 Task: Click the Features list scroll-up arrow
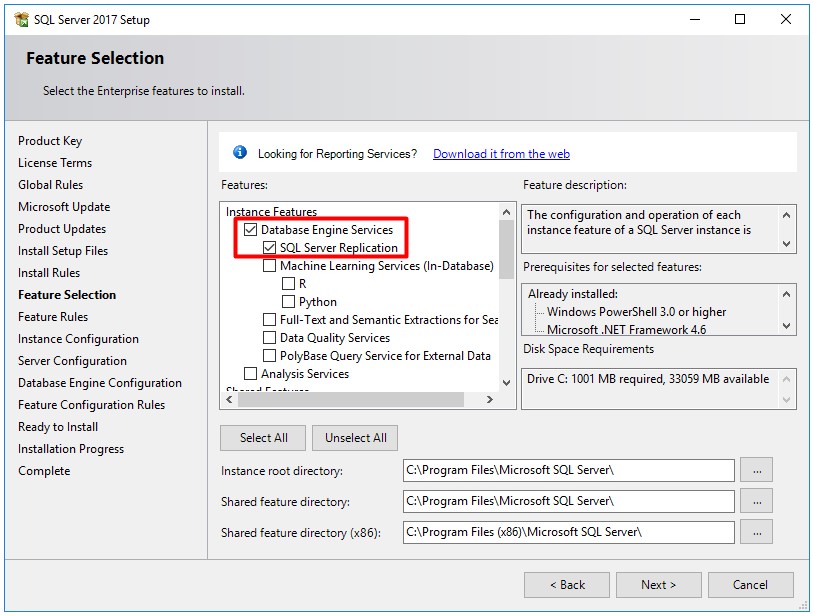504,212
